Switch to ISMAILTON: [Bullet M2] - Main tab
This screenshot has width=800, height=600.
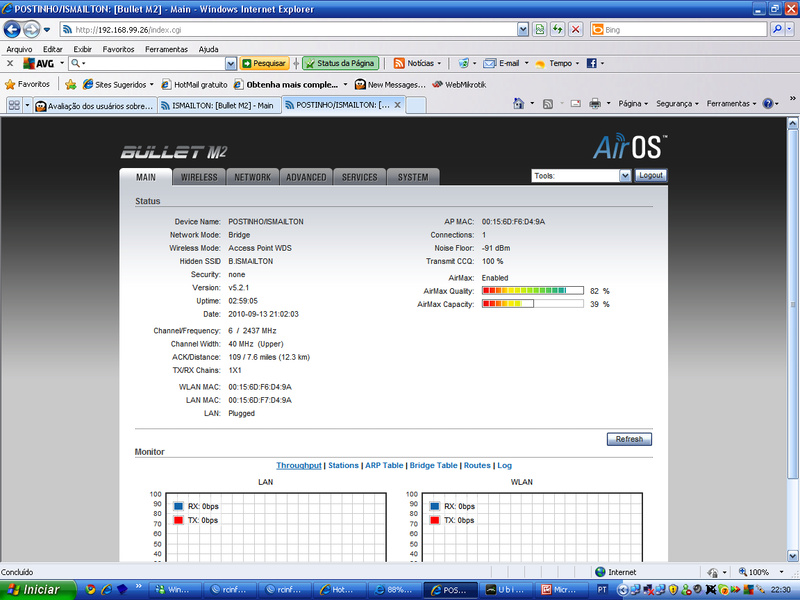pos(218,106)
